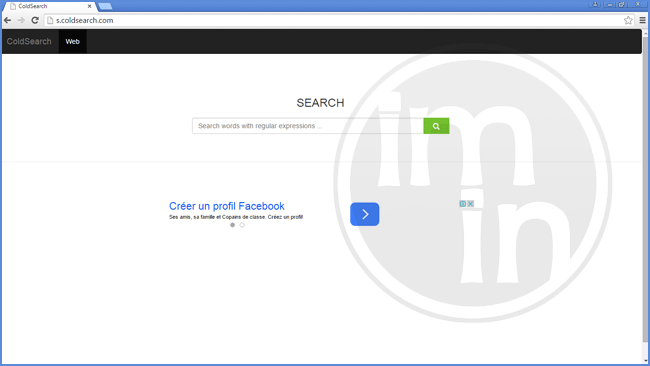The image size is (650, 366).
Task: Go back with the browser back arrow
Action: point(7,20)
